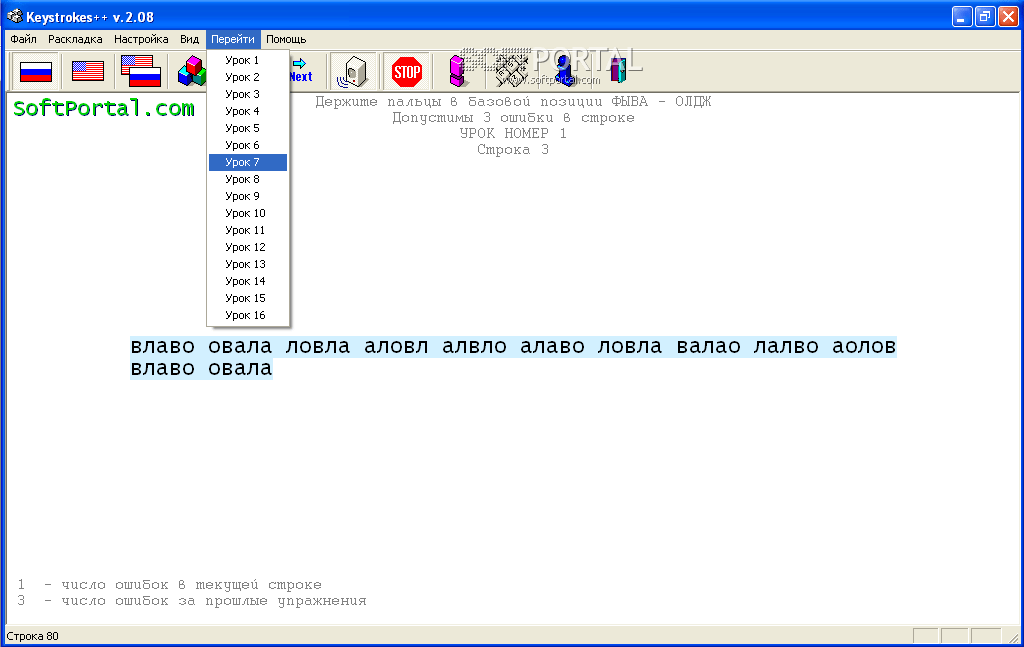The image size is (1024, 647).
Task: Go to Урок 11
Action: (248, 230)
